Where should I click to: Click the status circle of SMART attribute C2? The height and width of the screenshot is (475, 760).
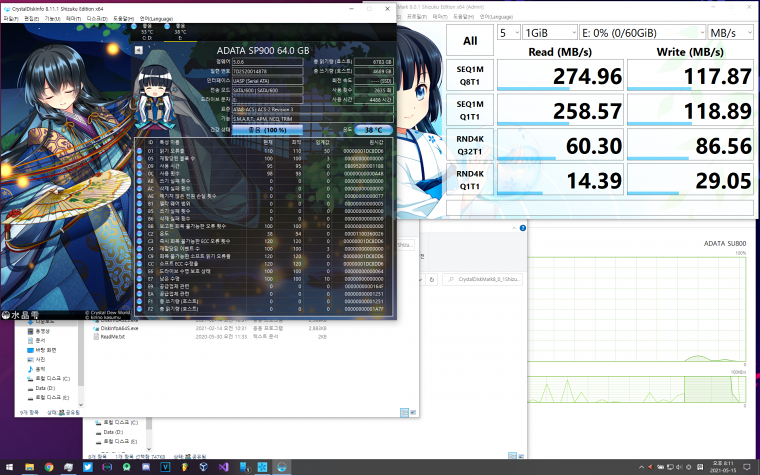140,234
